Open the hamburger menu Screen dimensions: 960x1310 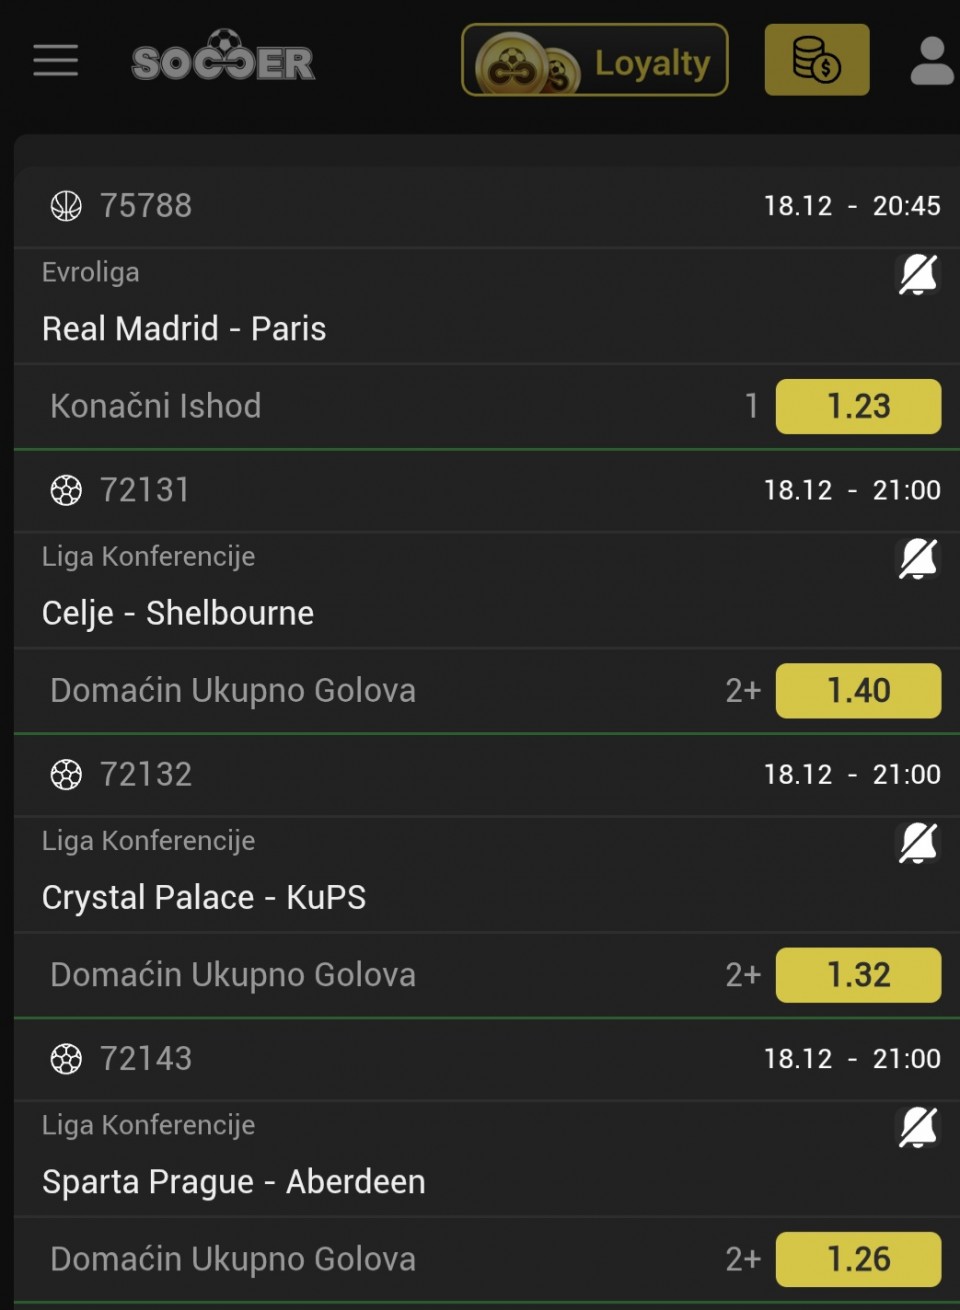55,60
